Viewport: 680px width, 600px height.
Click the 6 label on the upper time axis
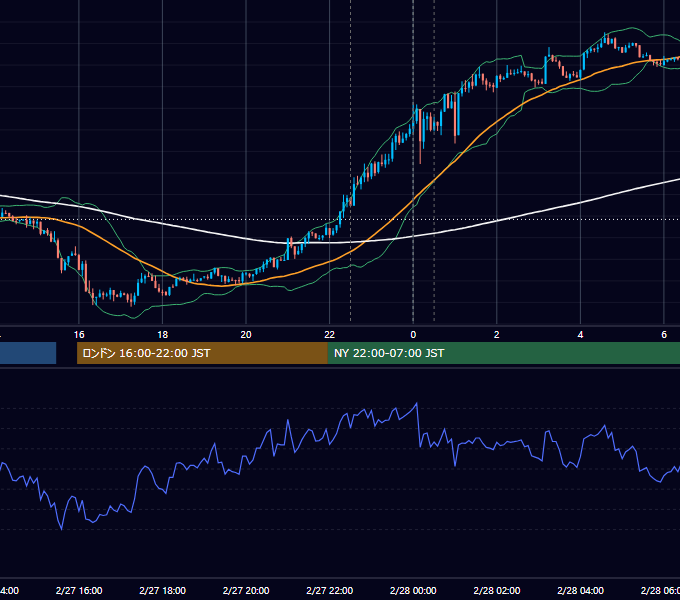[664, 335]
